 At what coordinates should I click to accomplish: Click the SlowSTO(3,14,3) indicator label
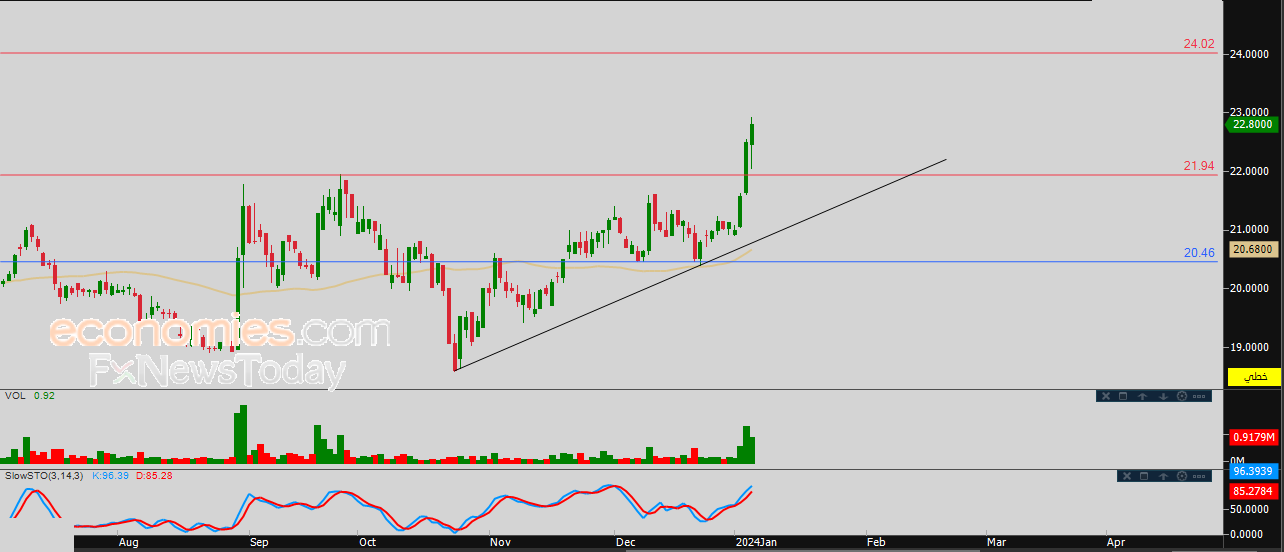[46, 475]
